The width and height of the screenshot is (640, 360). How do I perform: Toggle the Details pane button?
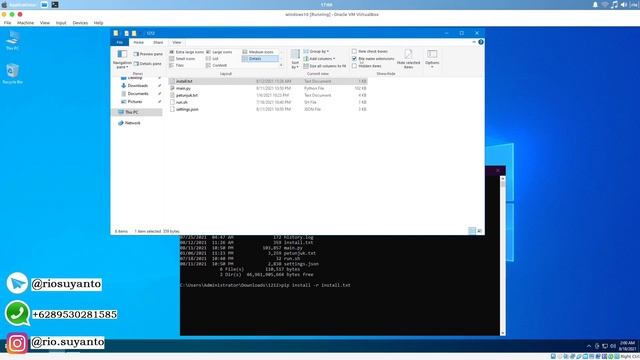148,64
